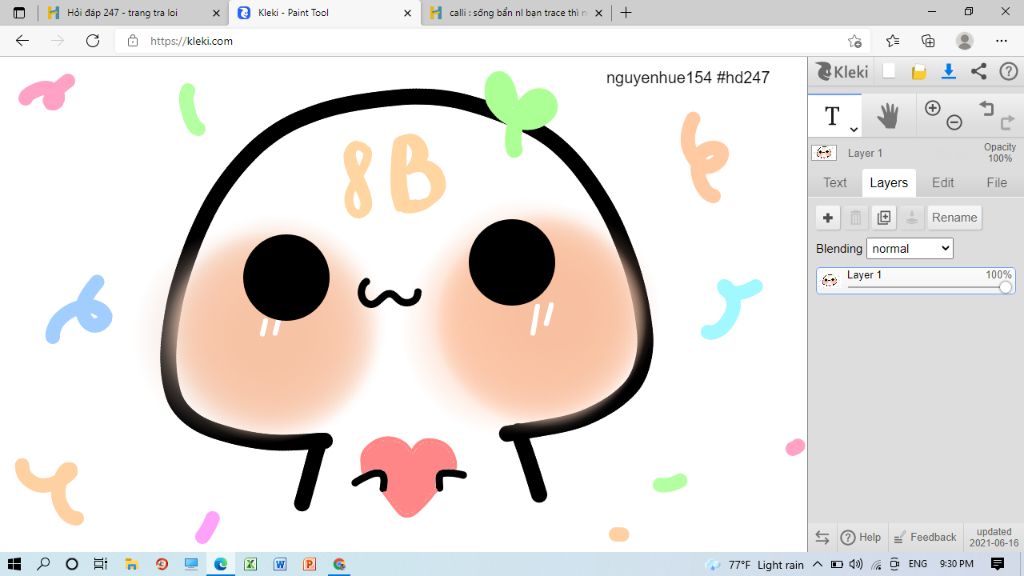
Task: Show hidden system tray icons
Action: coord(817,564)
